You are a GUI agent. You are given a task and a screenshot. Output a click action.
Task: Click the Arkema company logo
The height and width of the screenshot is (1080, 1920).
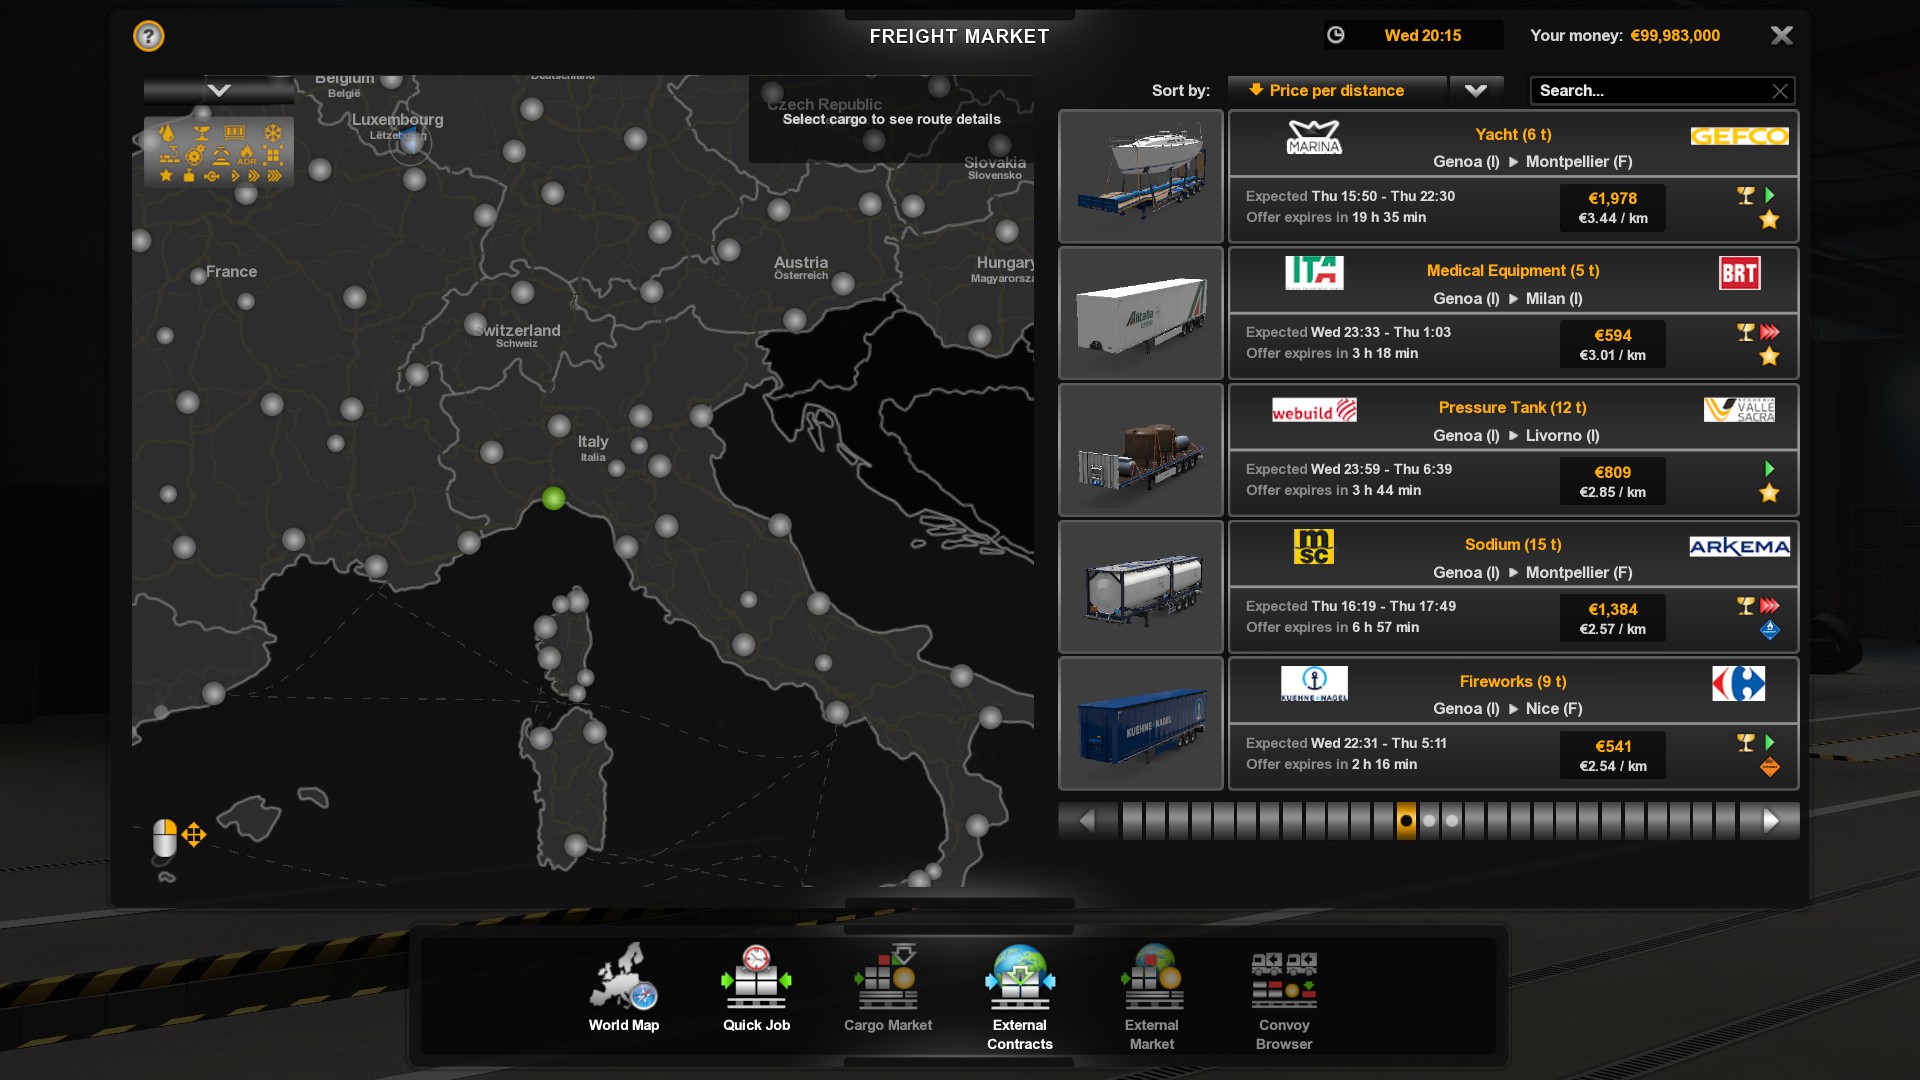point(1739,546)
